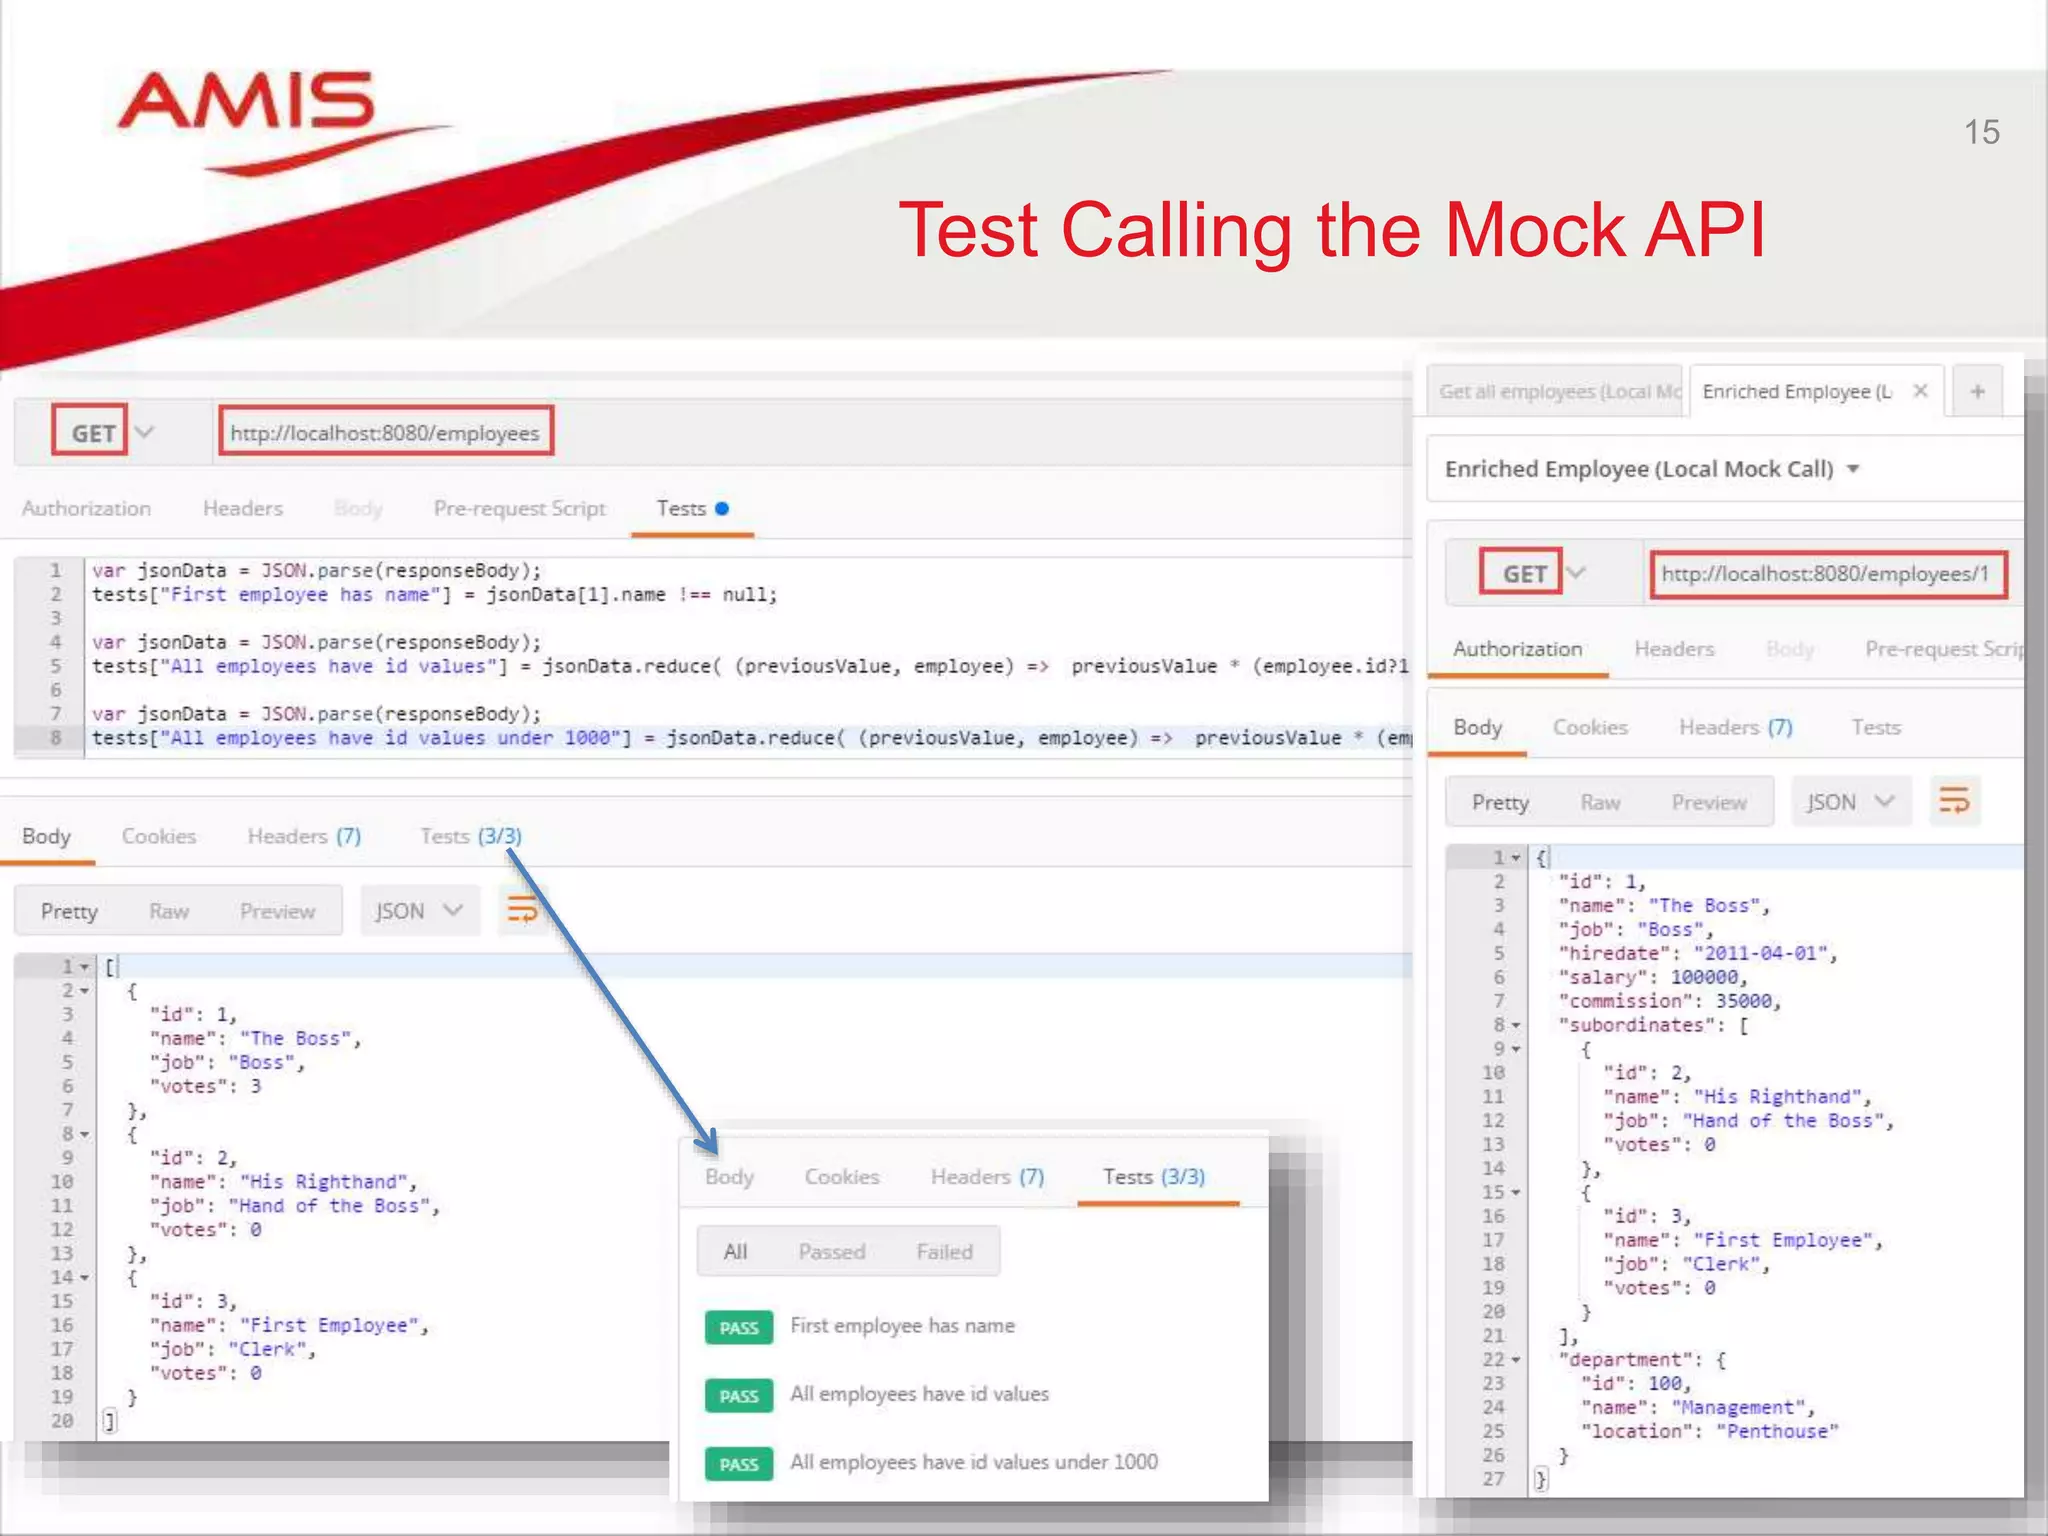Viewport: 2048px width, 1536px height.
Task: Open Authorization tab in Enriched Employee window
Action: click(1518, 649)
